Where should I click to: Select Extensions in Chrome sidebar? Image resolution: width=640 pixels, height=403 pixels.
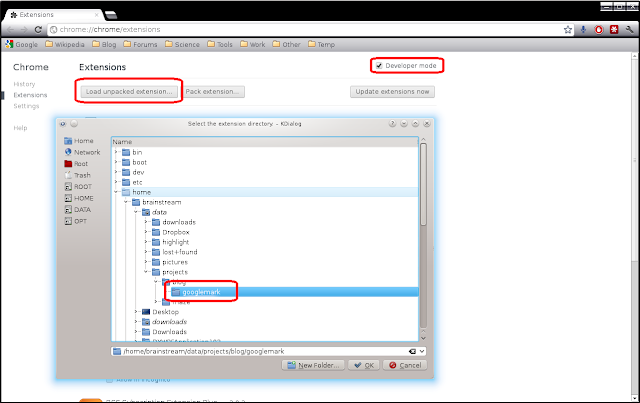tap(30, 95)
